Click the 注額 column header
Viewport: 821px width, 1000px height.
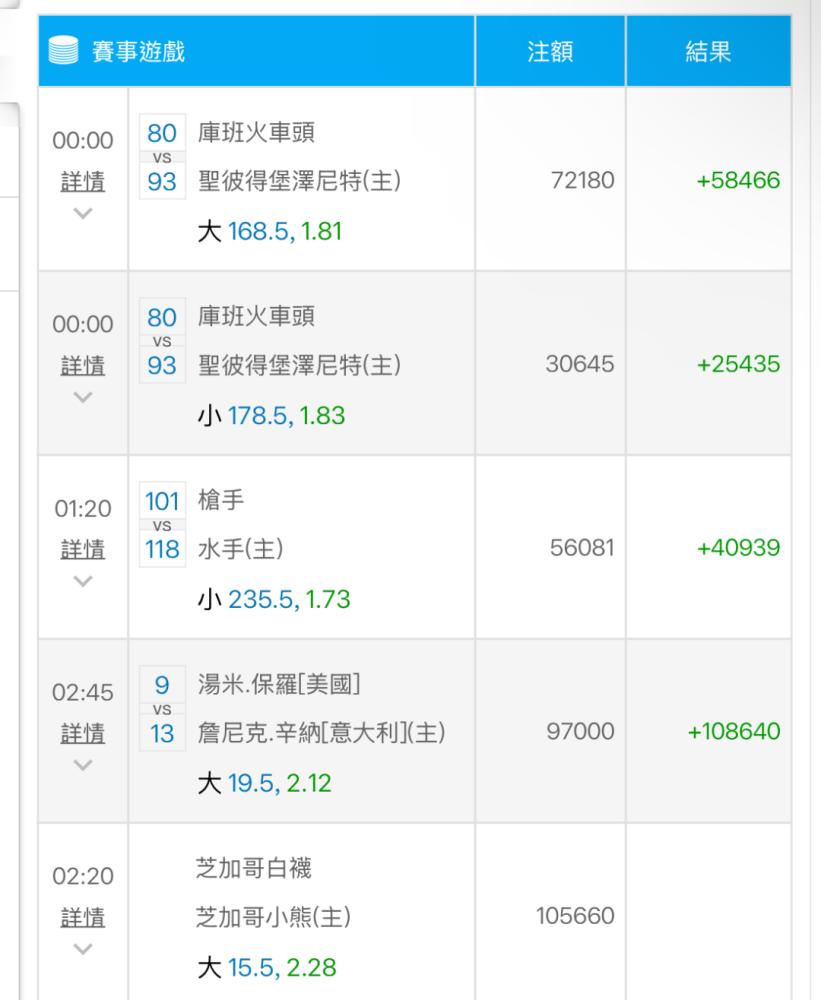[550, 53]
